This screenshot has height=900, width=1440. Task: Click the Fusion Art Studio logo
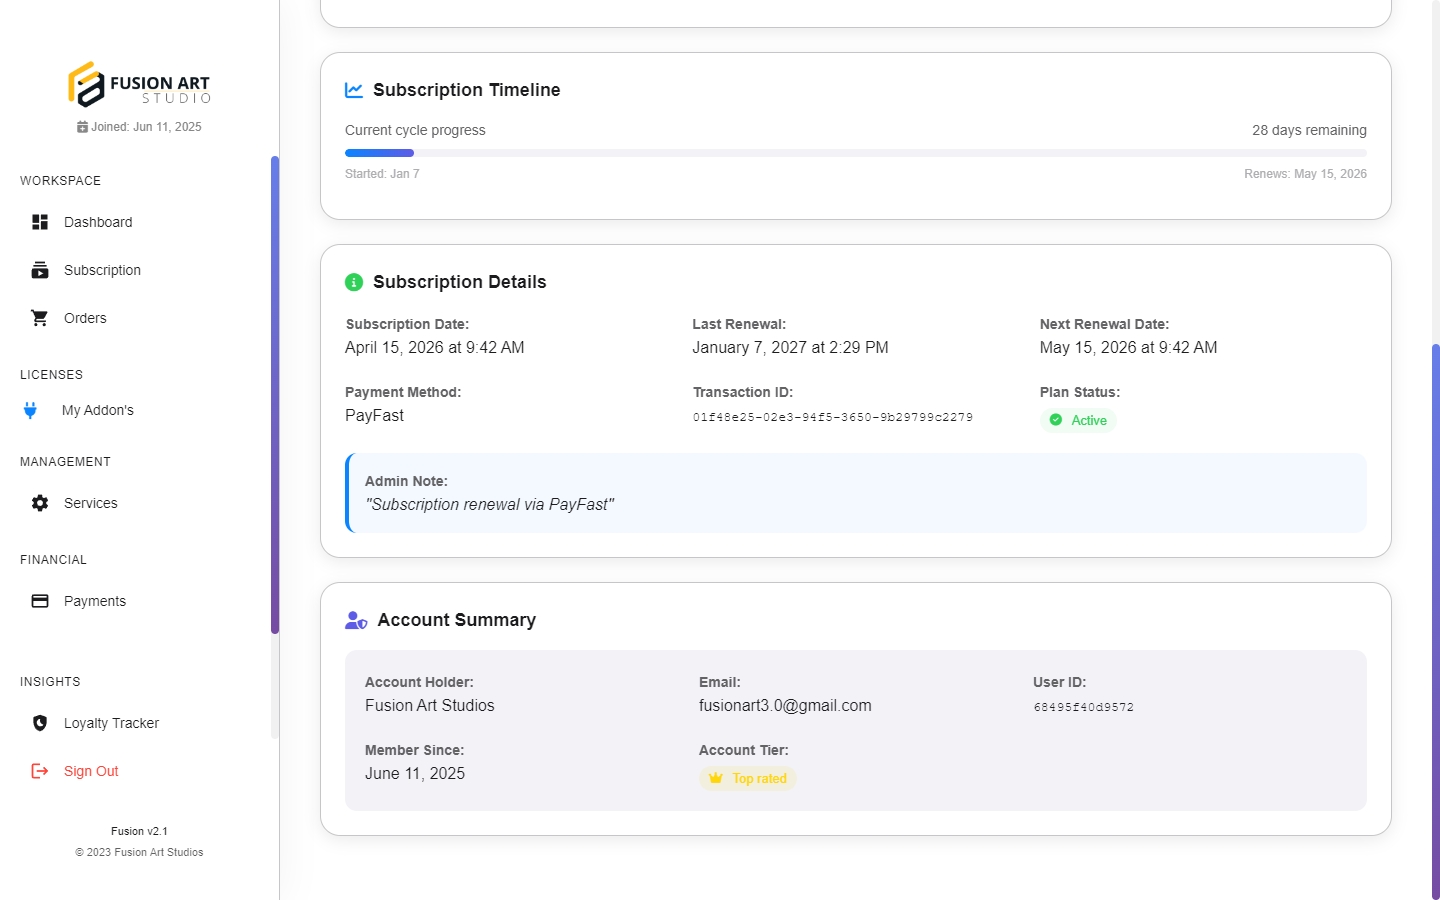(139, 85)
